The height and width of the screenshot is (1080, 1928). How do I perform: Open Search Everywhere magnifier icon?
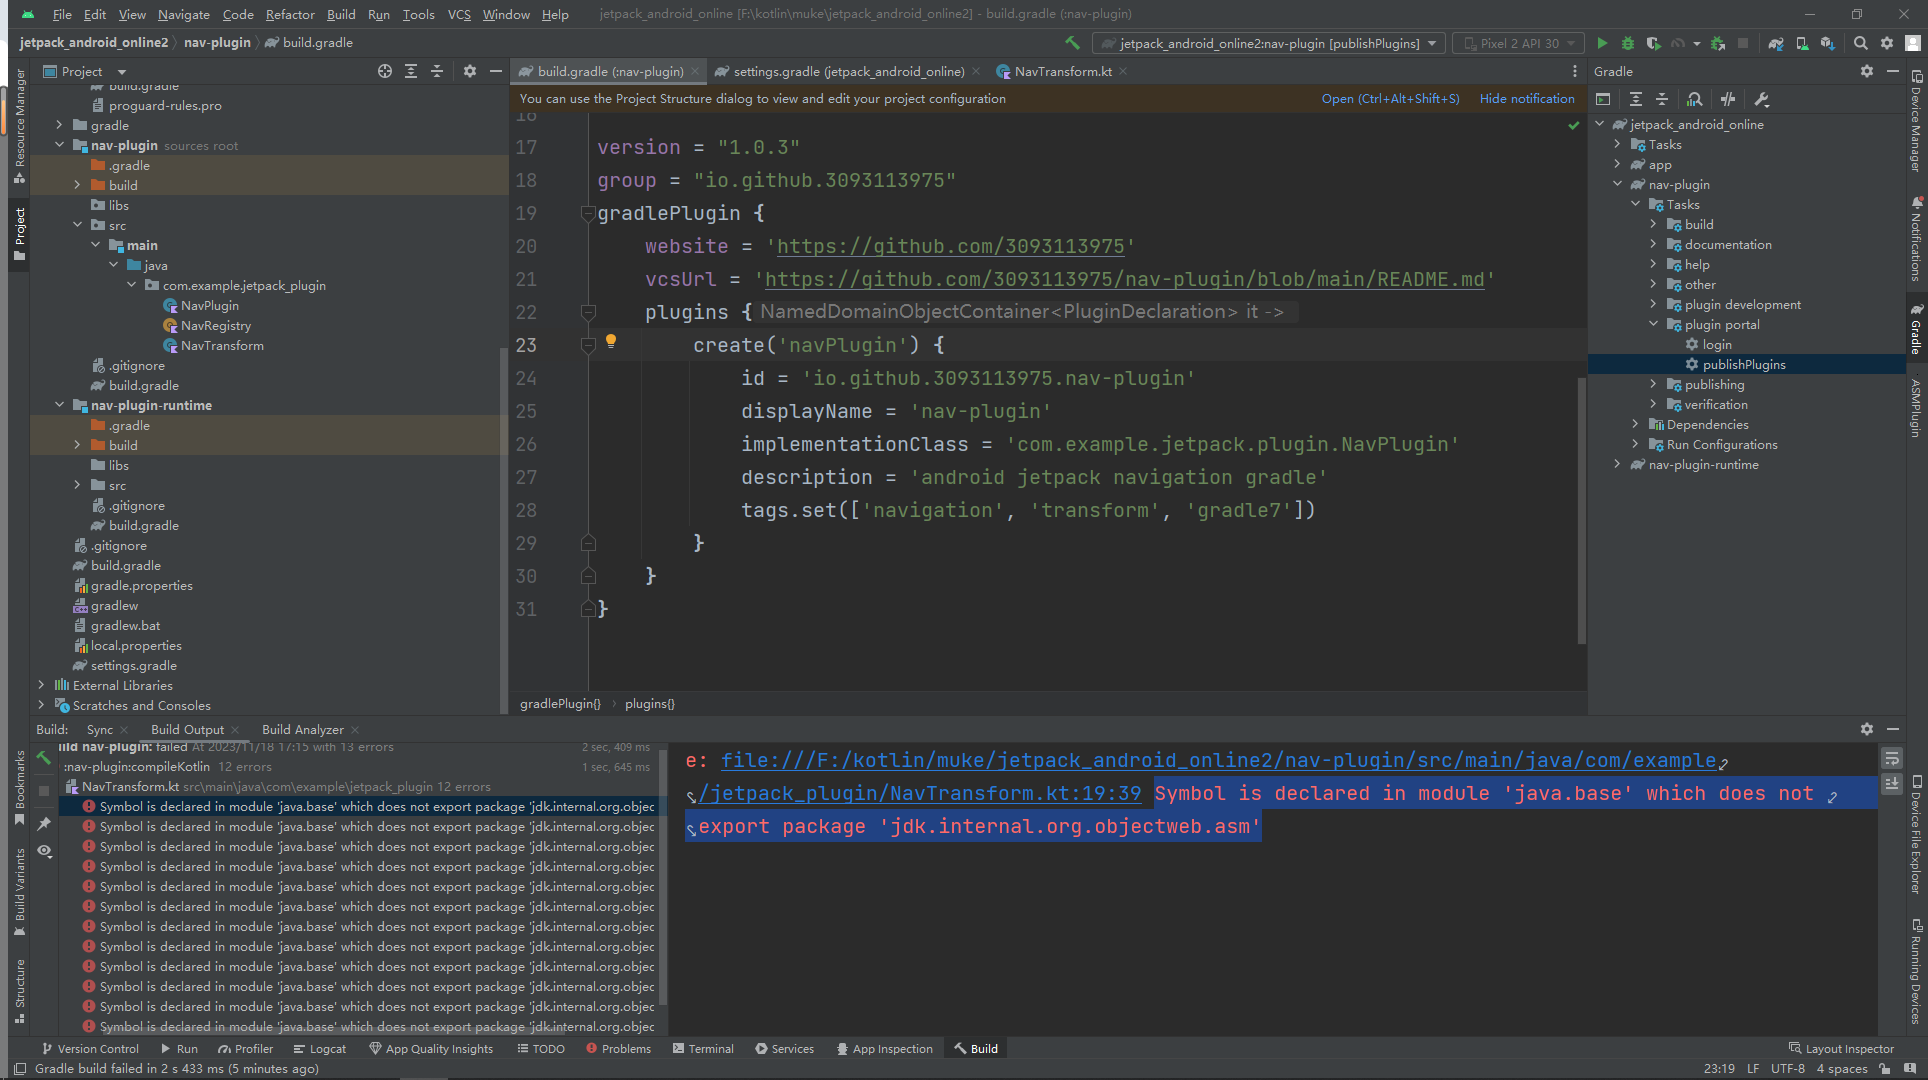point(1860,43)
